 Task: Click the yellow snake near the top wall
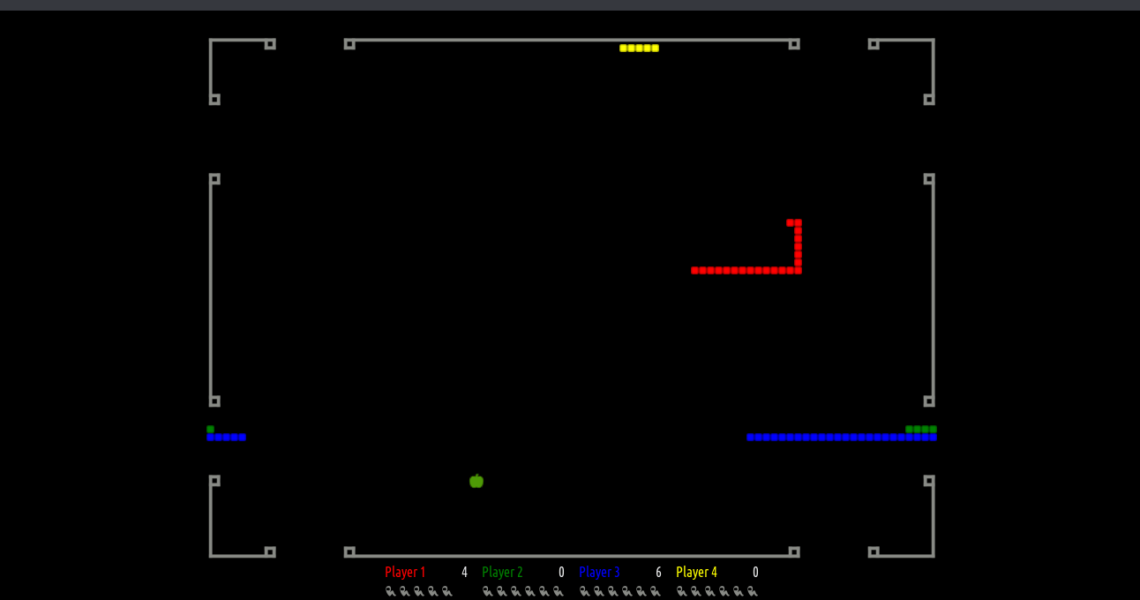639,48
